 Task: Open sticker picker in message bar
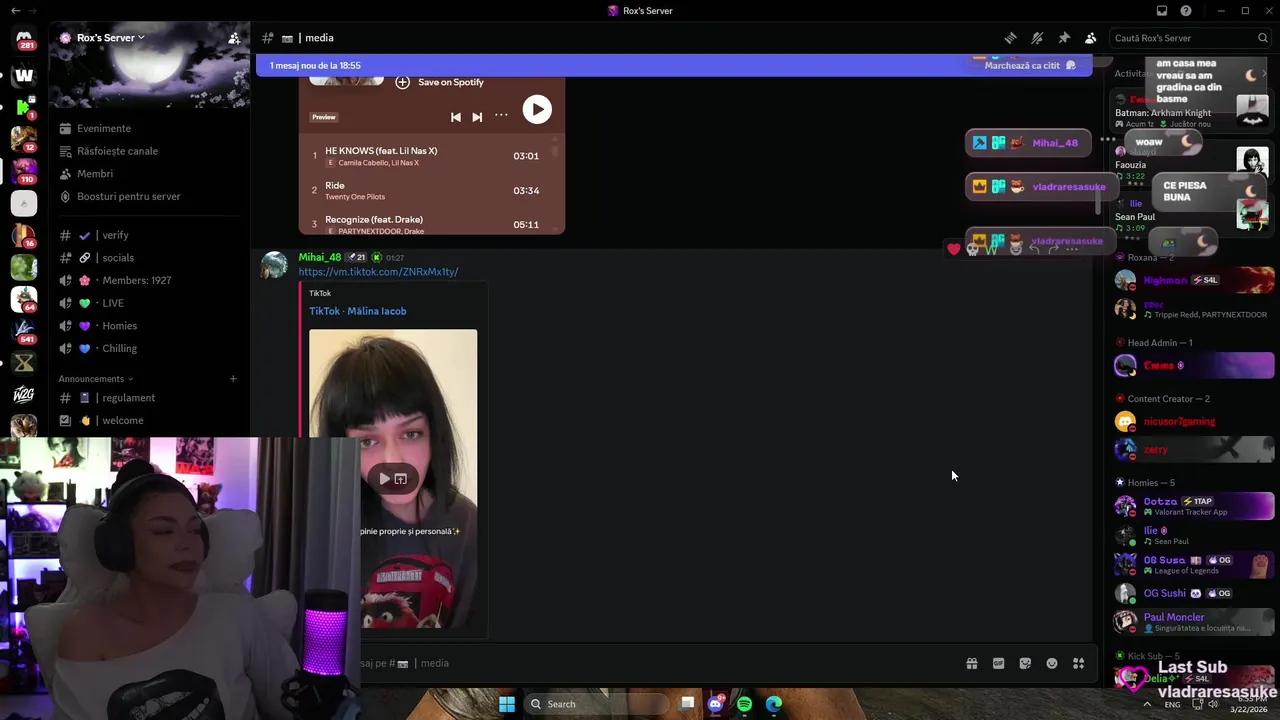pos(1025,663)
